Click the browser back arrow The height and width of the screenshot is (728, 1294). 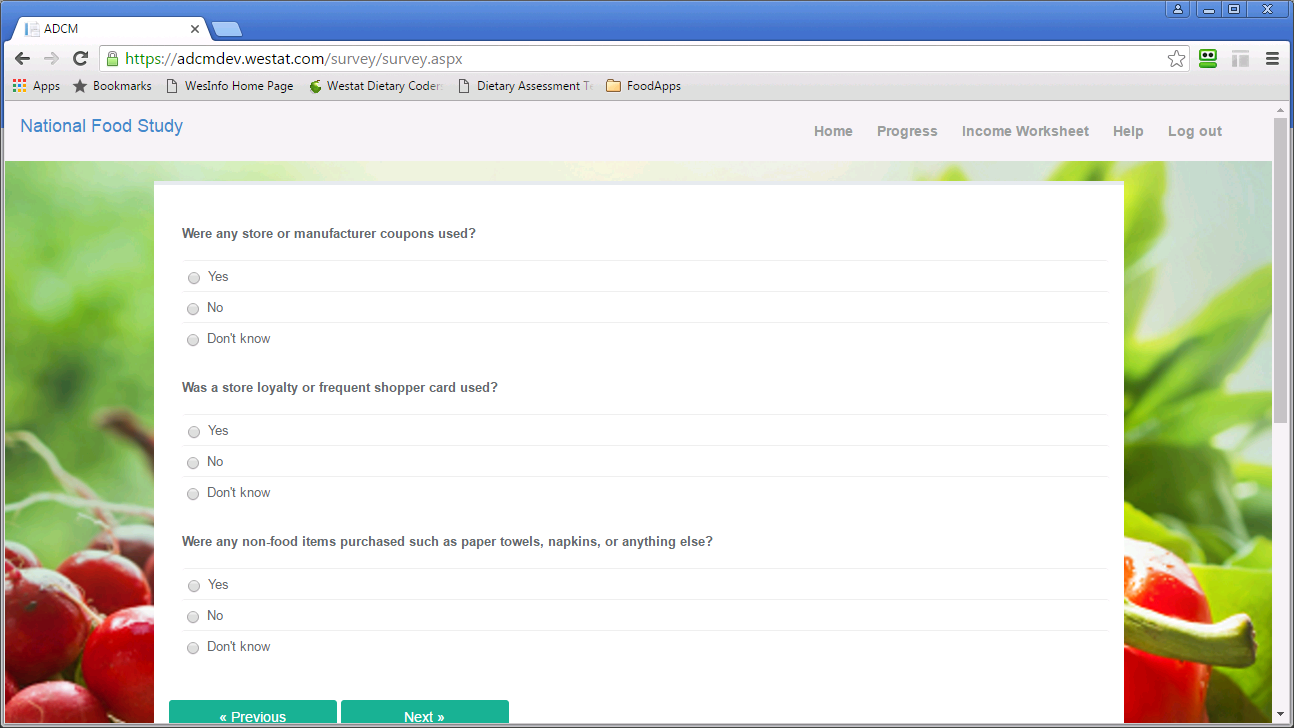click(22, 59)
